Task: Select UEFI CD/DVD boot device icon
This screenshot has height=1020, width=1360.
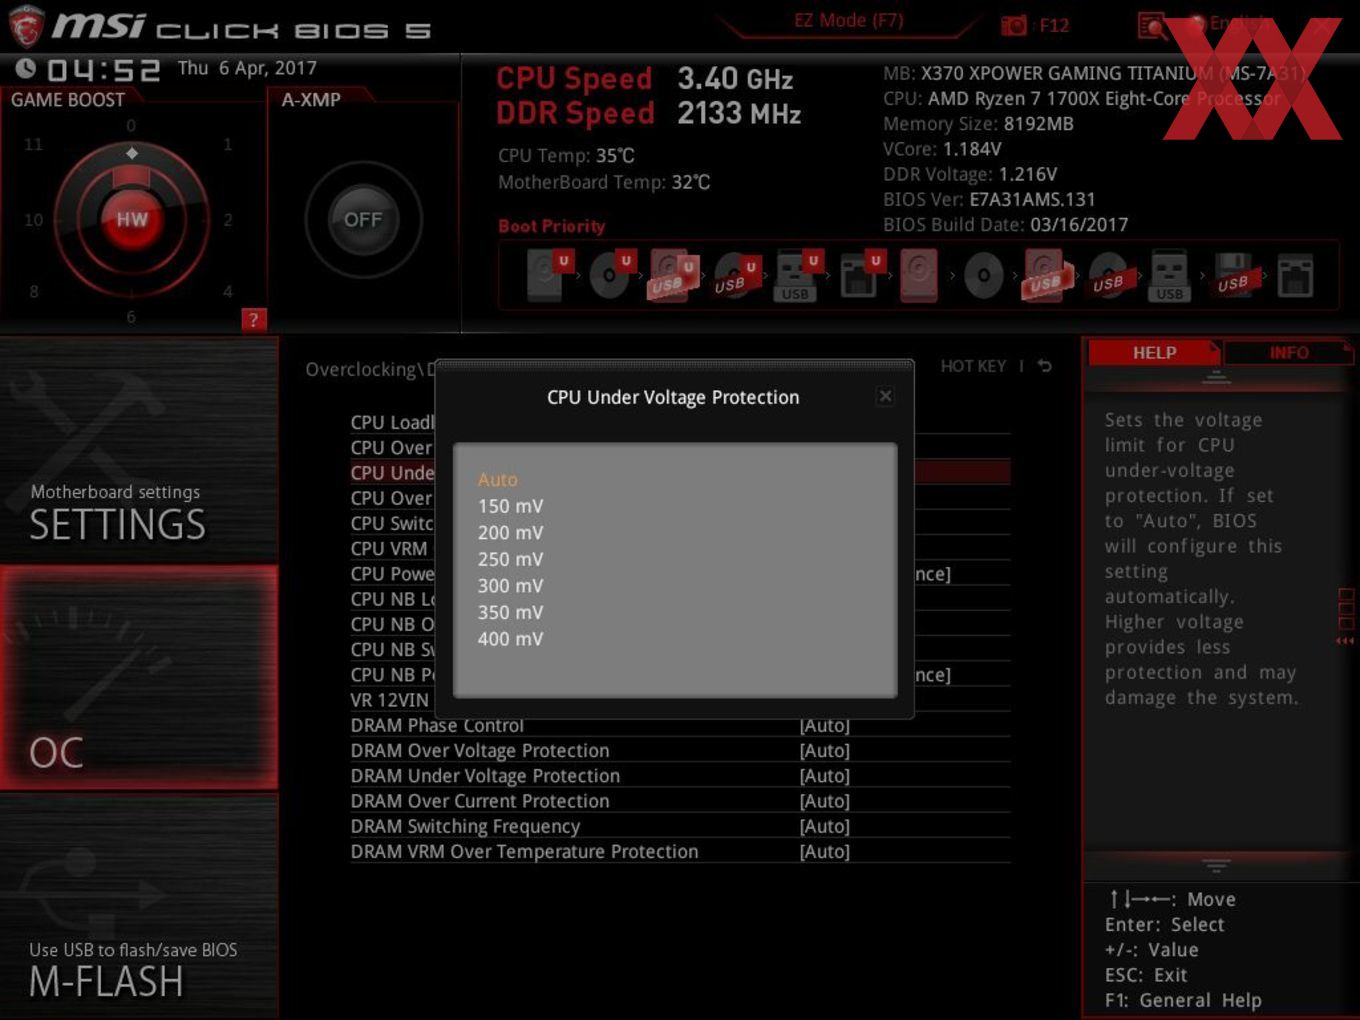Action: pyautogui.click(x=612, y=275)
